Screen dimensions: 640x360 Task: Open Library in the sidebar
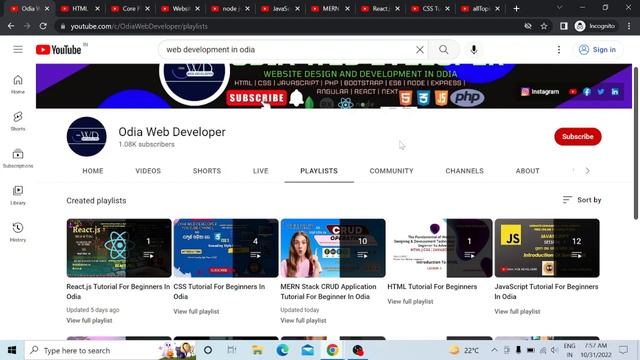point(18,195)
